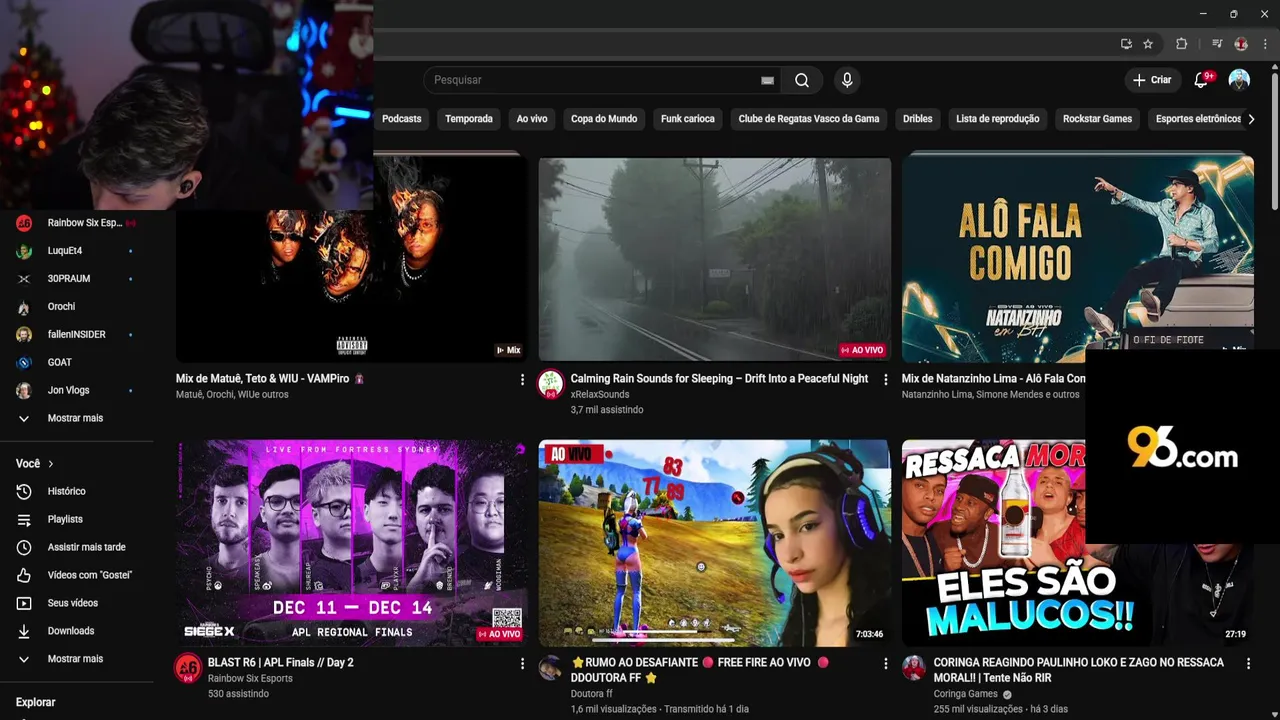Open the account avatar menu
Screen dimensions: 1280x720
[1239, 80]
